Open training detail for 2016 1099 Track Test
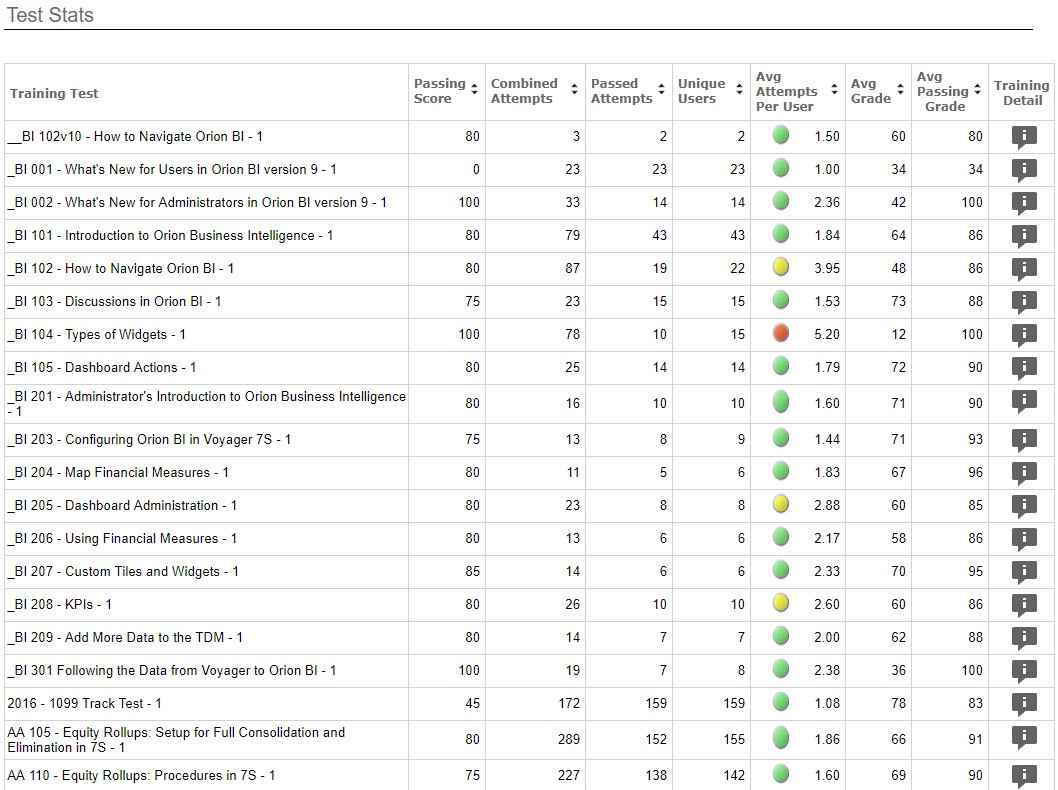Image resolution: width=1058 pixels, height=790 pixels. (1024, 704)
